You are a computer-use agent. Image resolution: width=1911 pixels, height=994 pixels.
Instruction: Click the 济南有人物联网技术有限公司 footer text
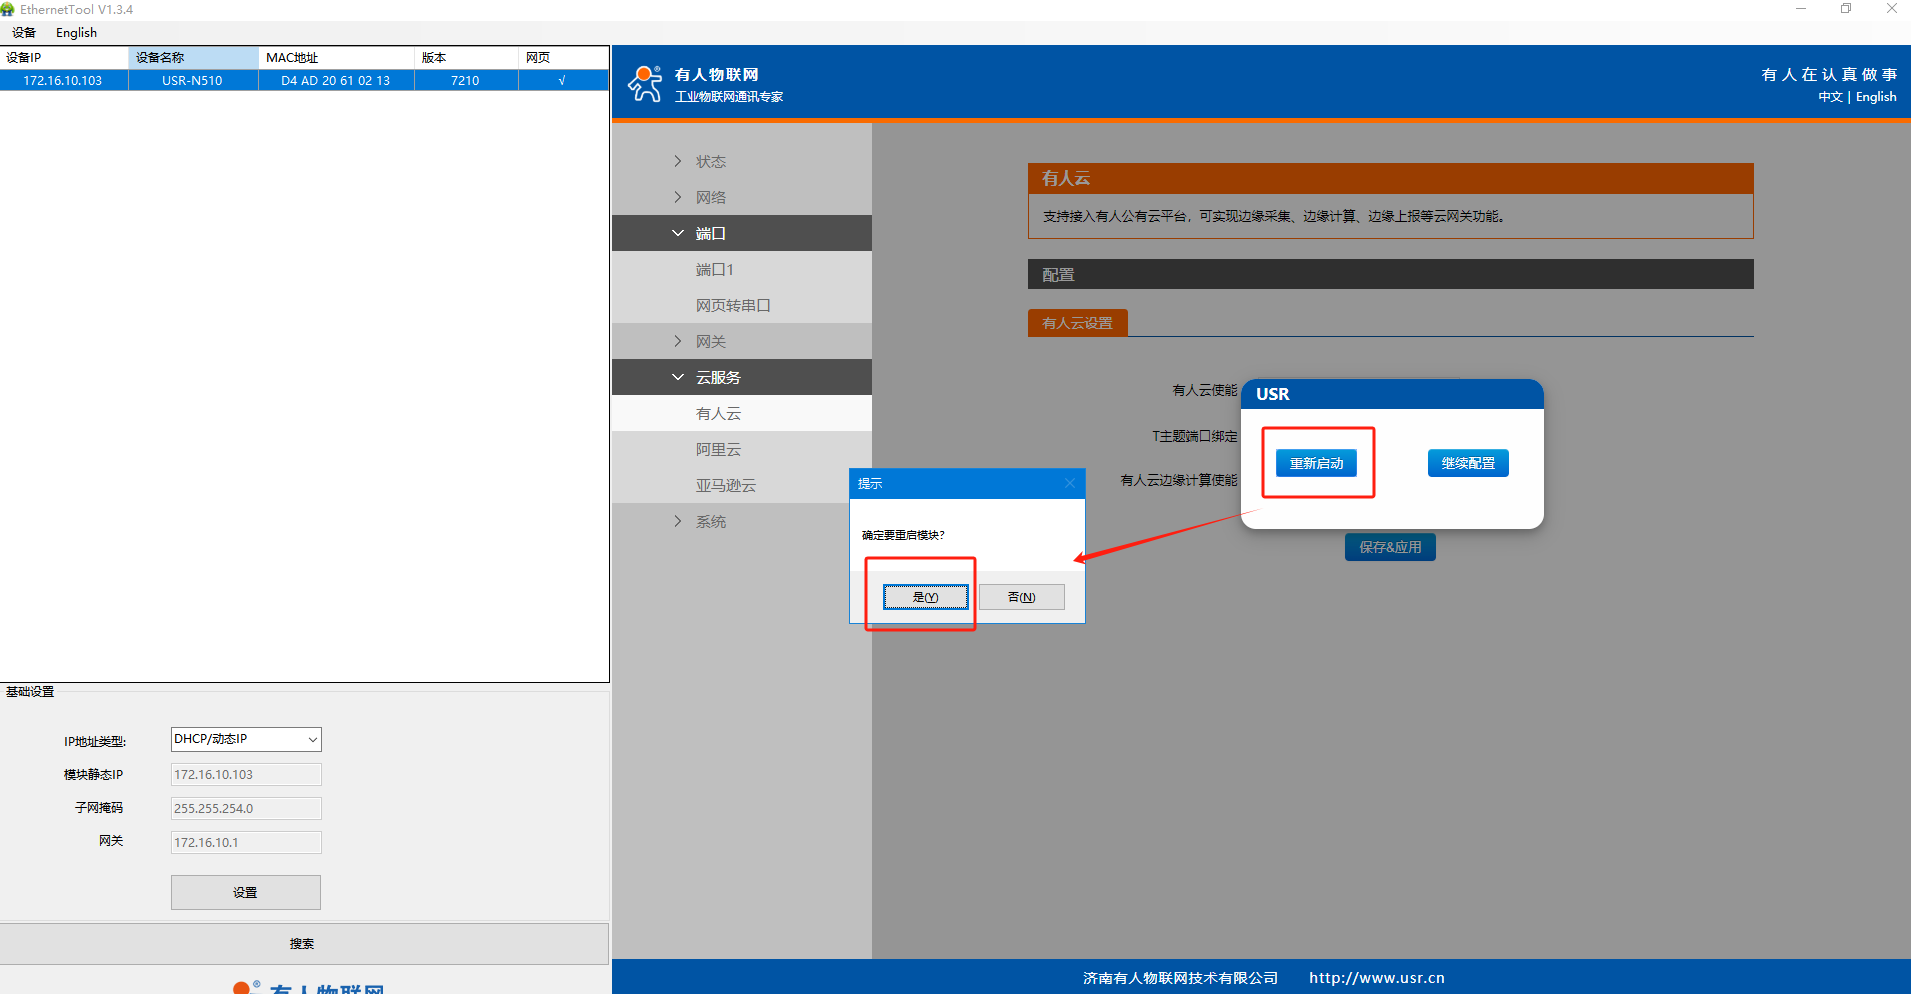[x=1180, y=978]
